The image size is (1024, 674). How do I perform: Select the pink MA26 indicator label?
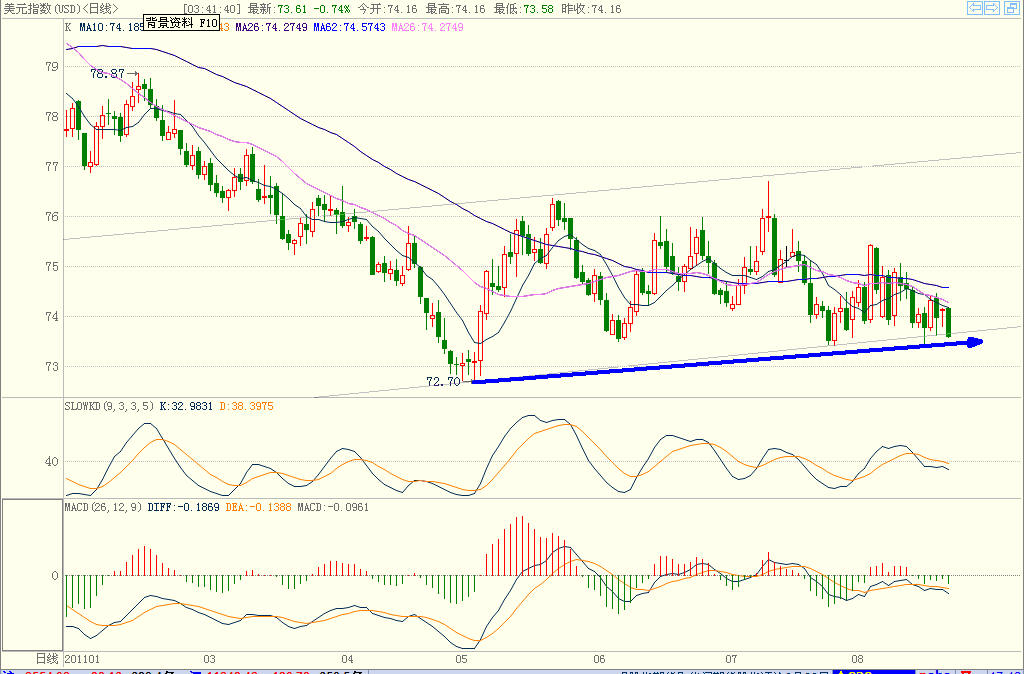coord(428,27)
